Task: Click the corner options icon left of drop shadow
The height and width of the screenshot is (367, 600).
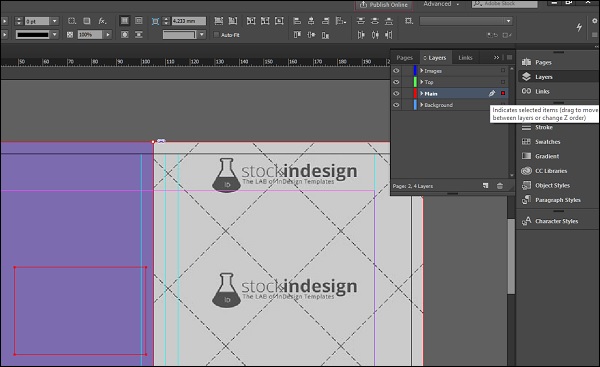Action: [72, 21]
